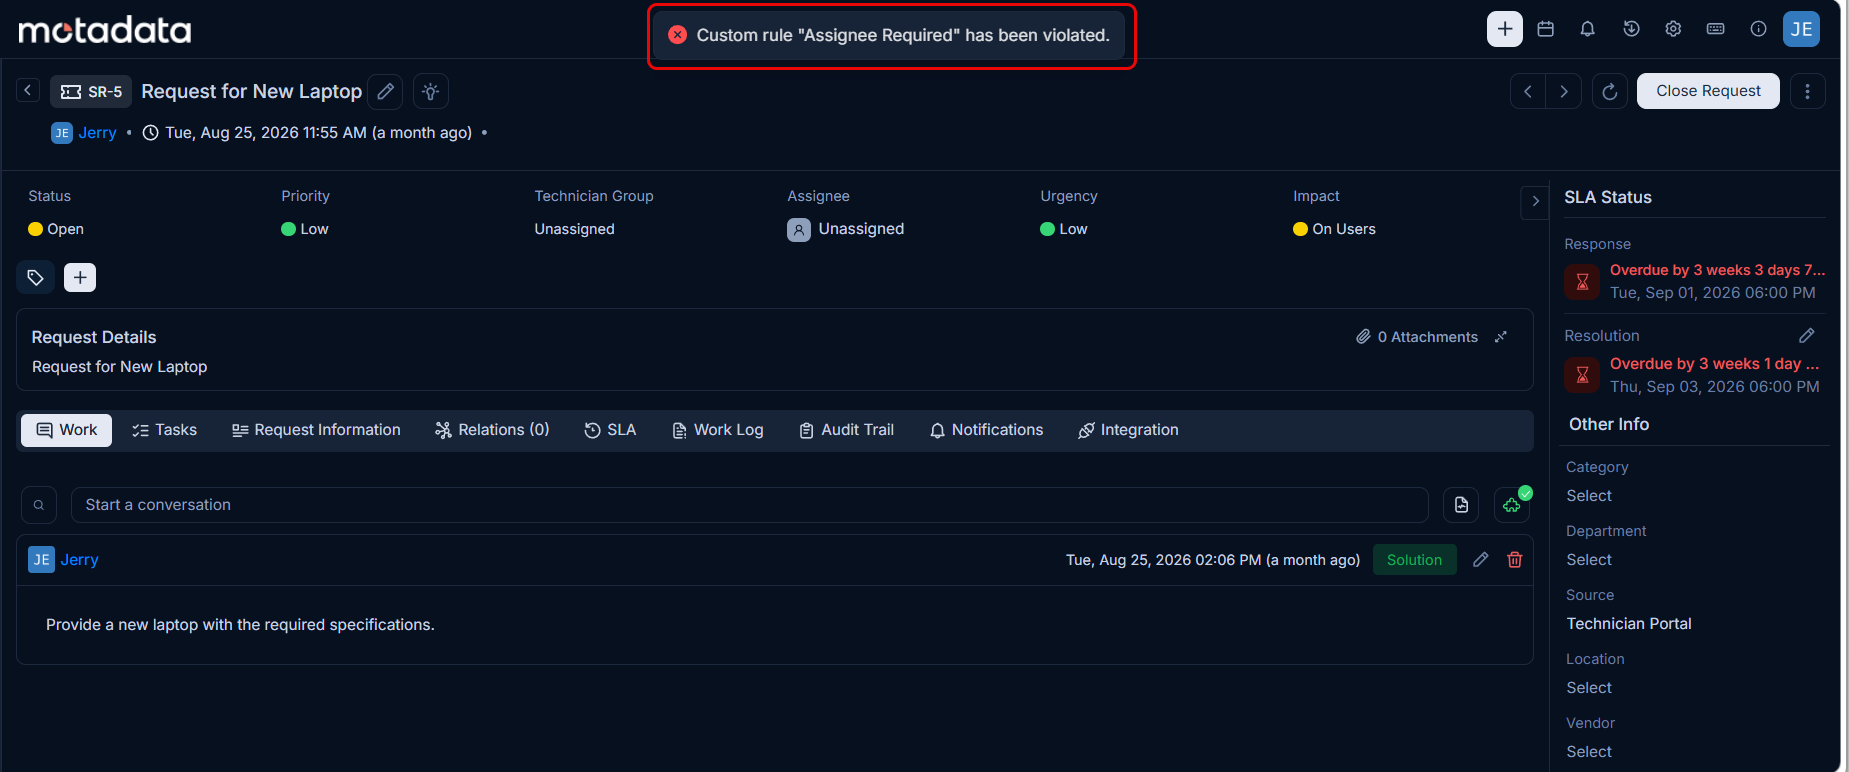Expand the Request Details panel

click(x=1501, y=337)
